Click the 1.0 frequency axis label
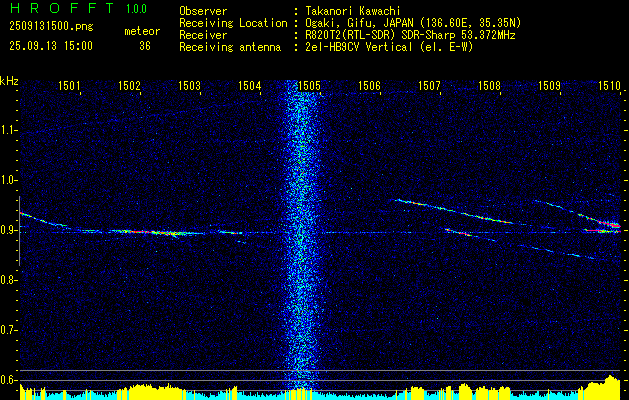 click(x=7, y=181)
